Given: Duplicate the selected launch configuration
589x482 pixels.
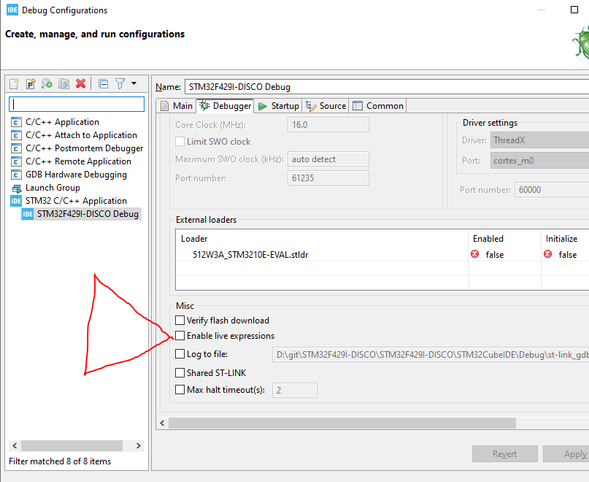Looking at the screenshot, I should pyautogui.click(x=64, y=83).
